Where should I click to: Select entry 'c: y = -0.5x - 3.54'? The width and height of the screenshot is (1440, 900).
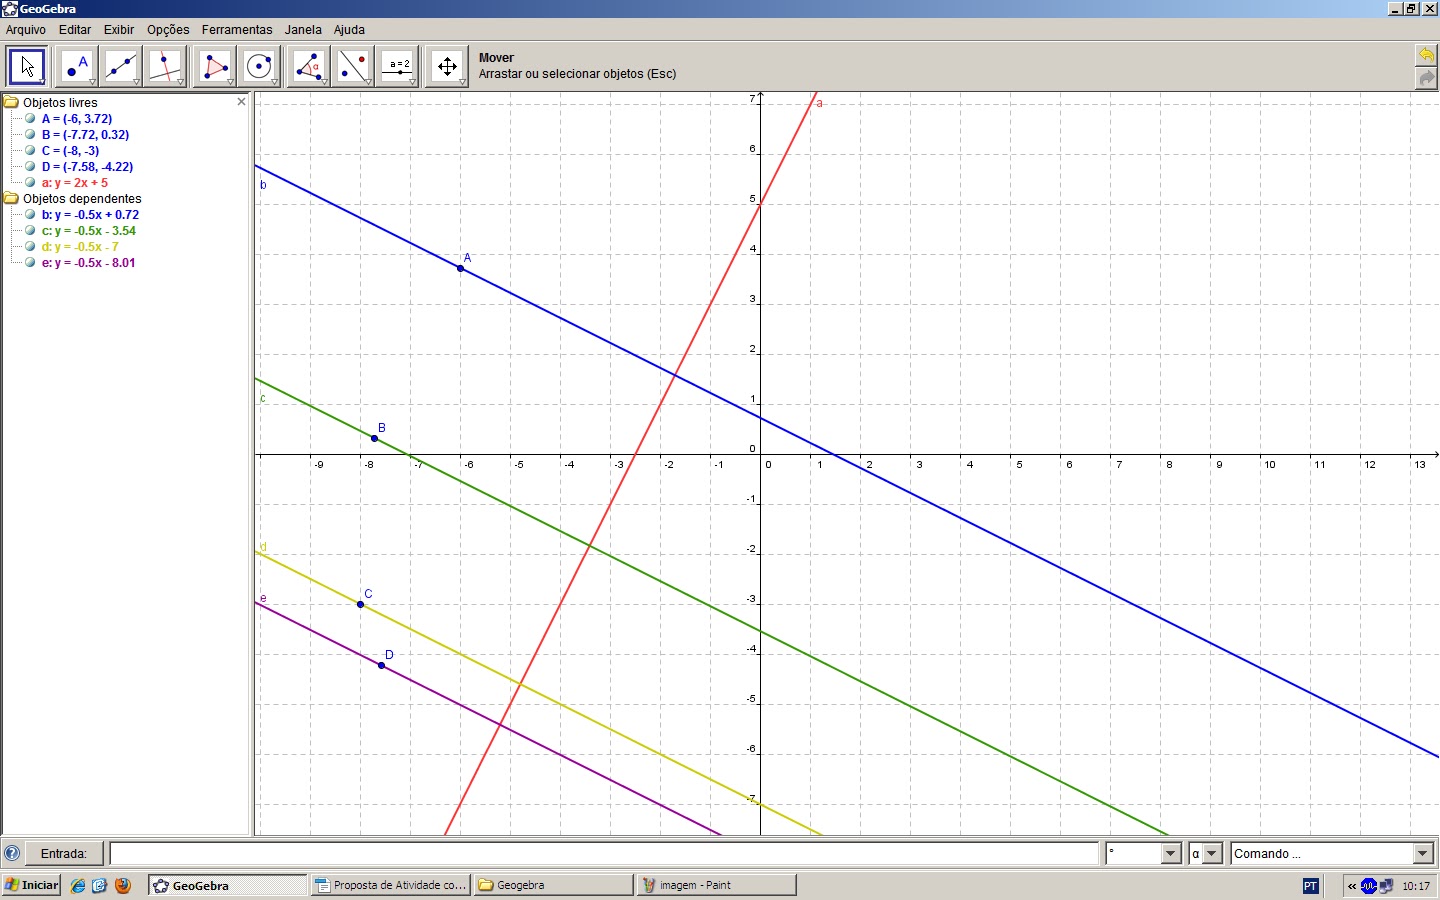point(89,231)
